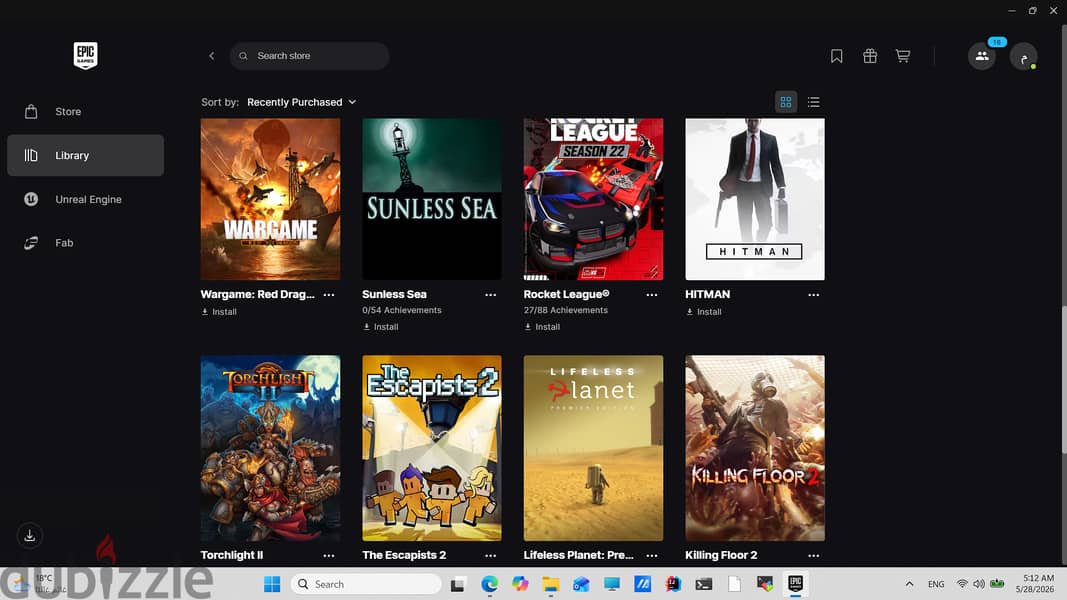Click the Windows taskbar Search box
Screen dimensions: 1067x600
point(366,584)
